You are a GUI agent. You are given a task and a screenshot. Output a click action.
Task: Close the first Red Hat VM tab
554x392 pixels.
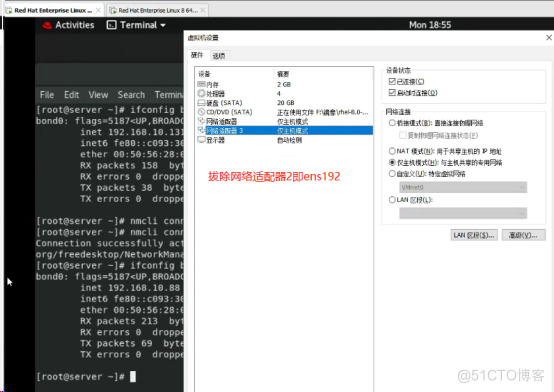(98, 11)
